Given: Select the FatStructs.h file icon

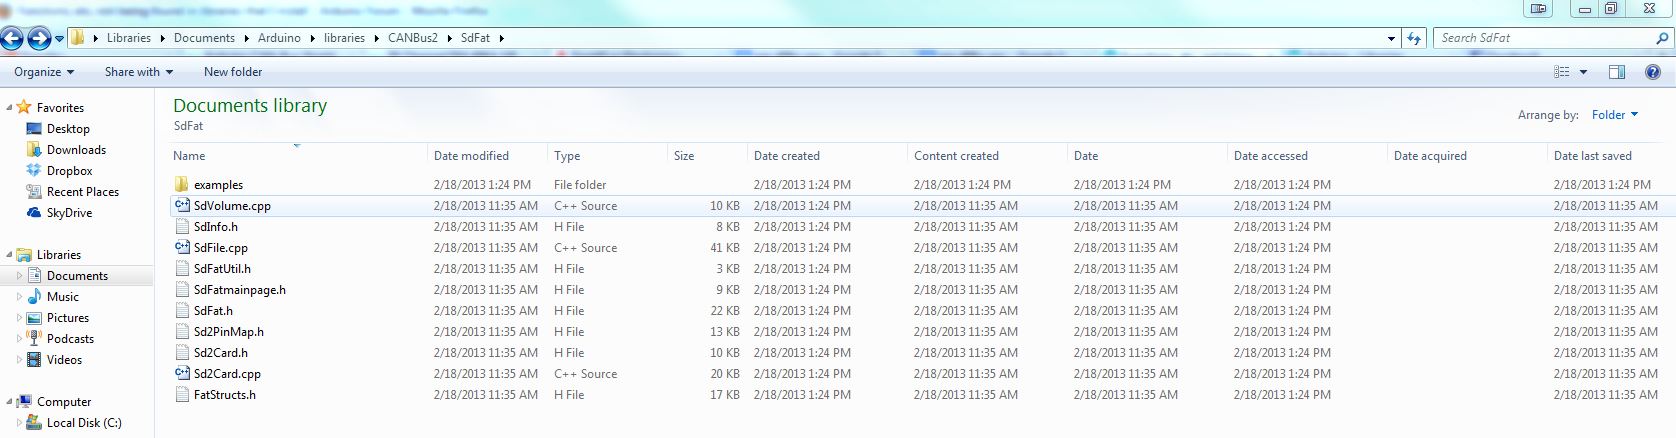Looking at the screenshot, I should click(182, 395).
